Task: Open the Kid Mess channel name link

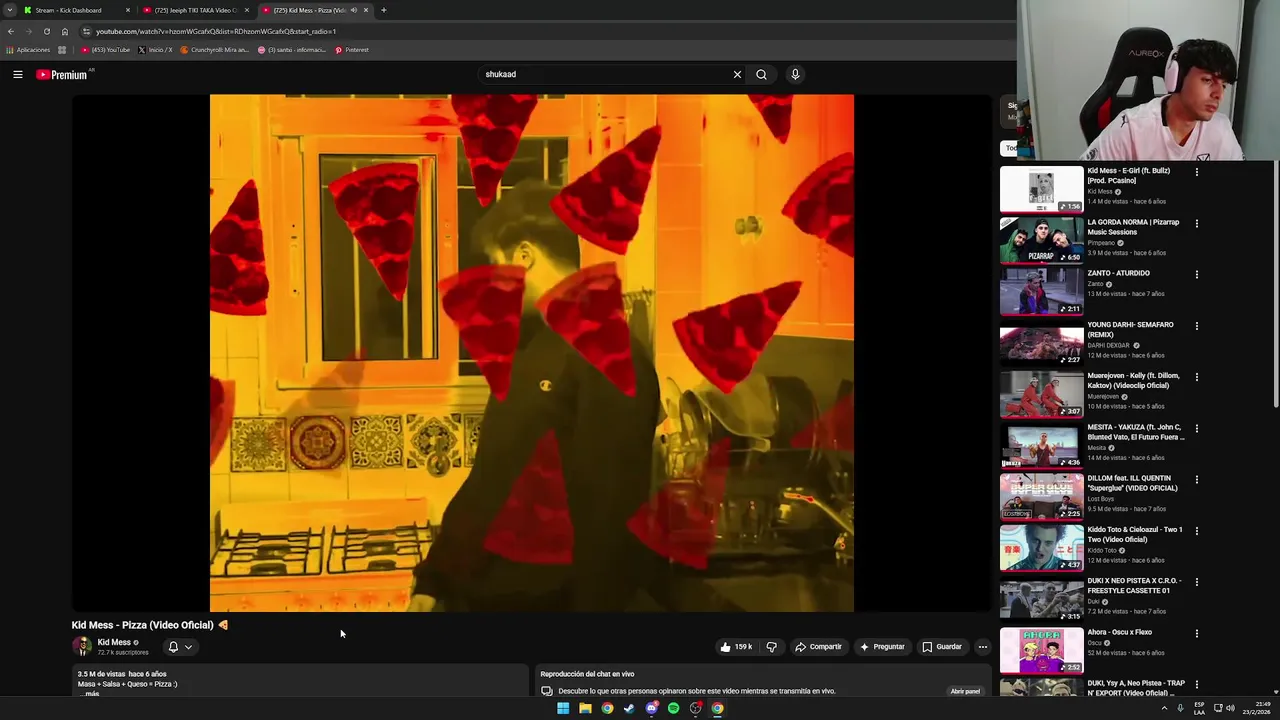Action: [114, 642]
